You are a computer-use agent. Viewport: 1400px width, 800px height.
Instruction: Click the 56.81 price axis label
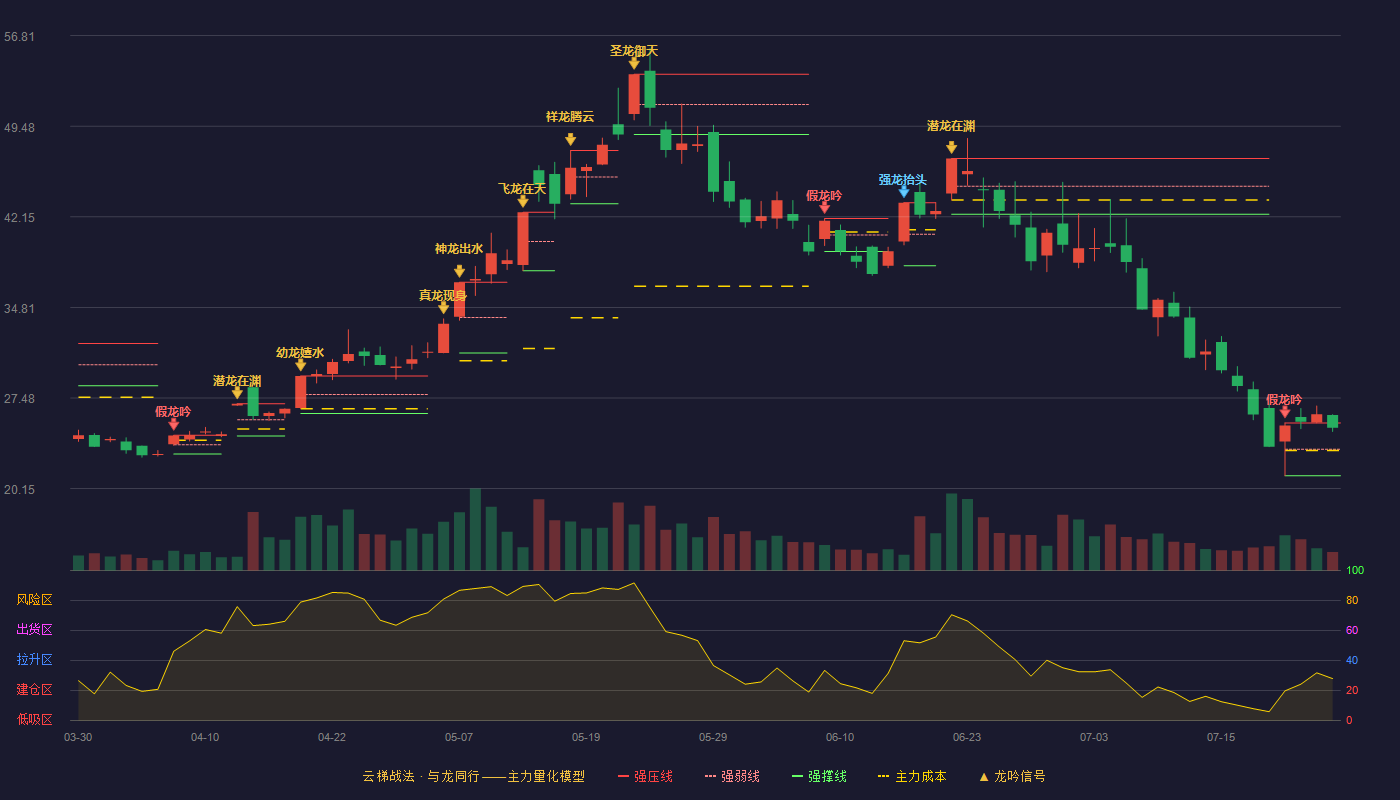tap(20, 37)
